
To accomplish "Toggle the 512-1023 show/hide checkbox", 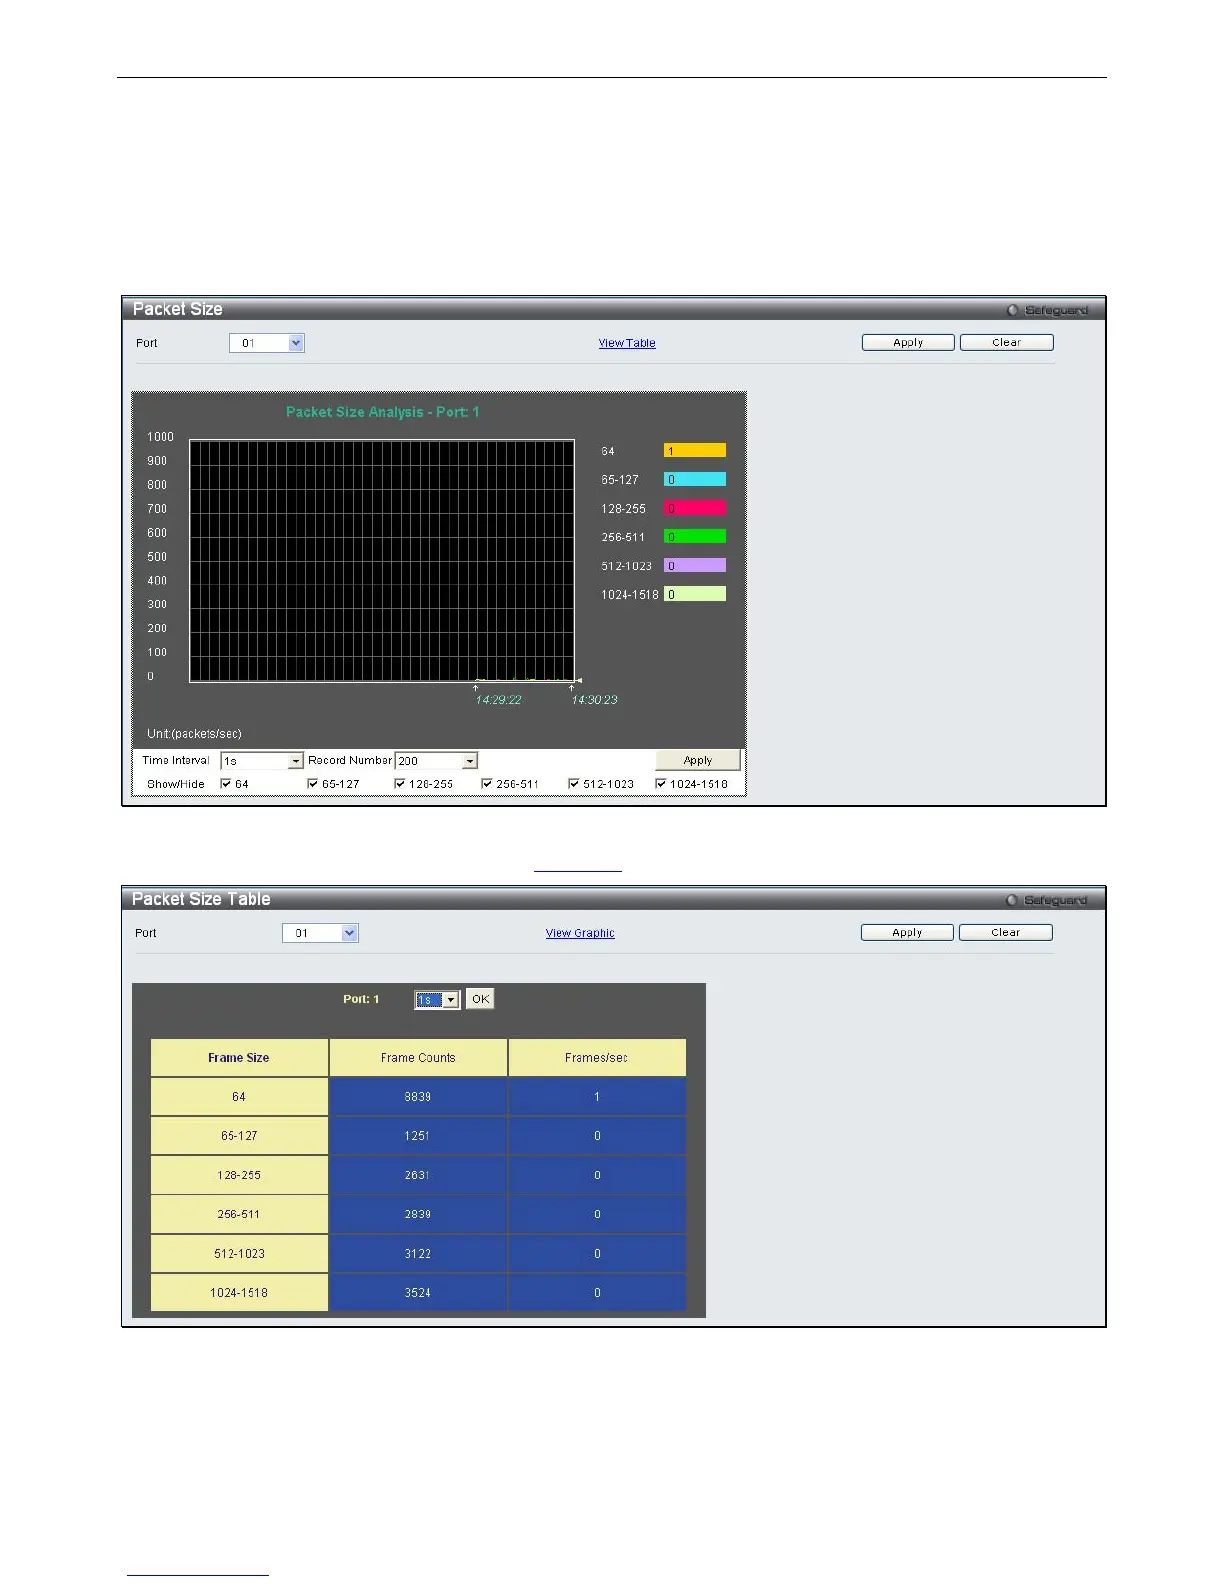I will [574, 784].
